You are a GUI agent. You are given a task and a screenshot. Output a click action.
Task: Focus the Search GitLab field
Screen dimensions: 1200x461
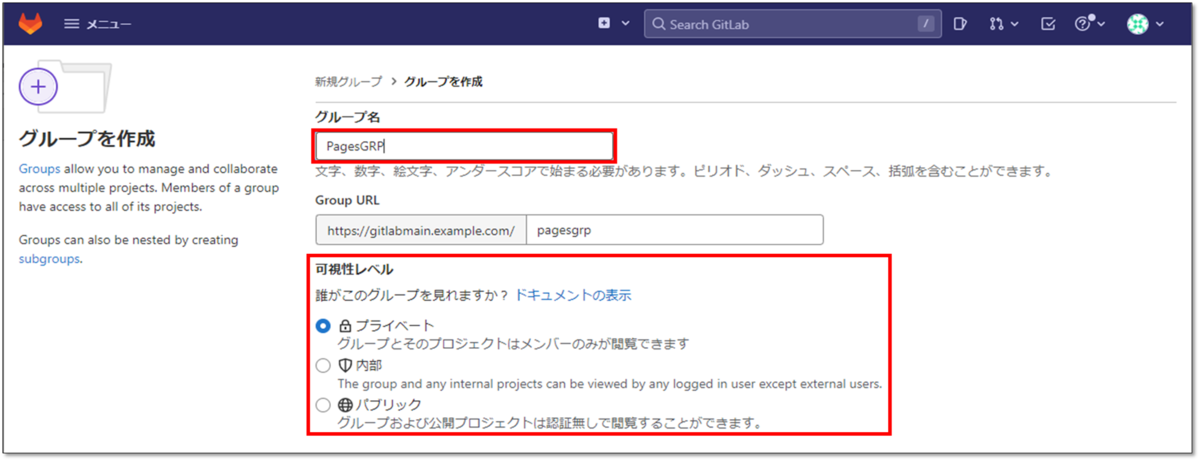pyautogui.click(x=794, y=24)
